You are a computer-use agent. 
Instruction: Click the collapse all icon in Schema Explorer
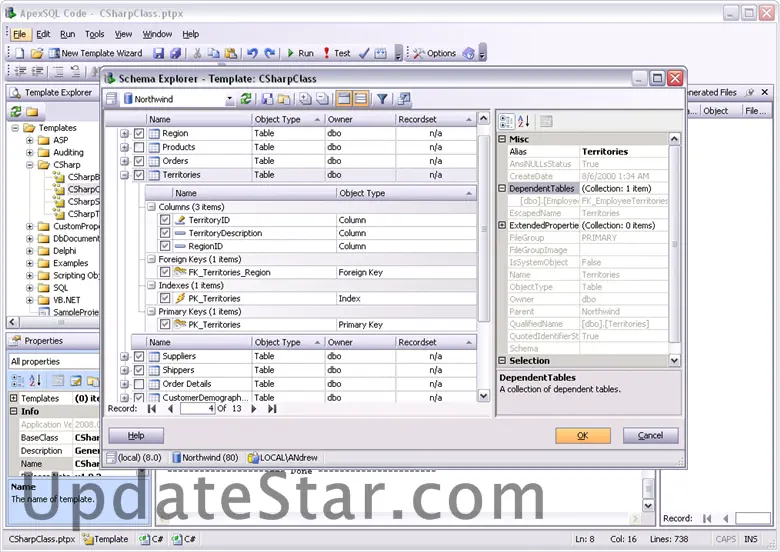coord(322,99)
